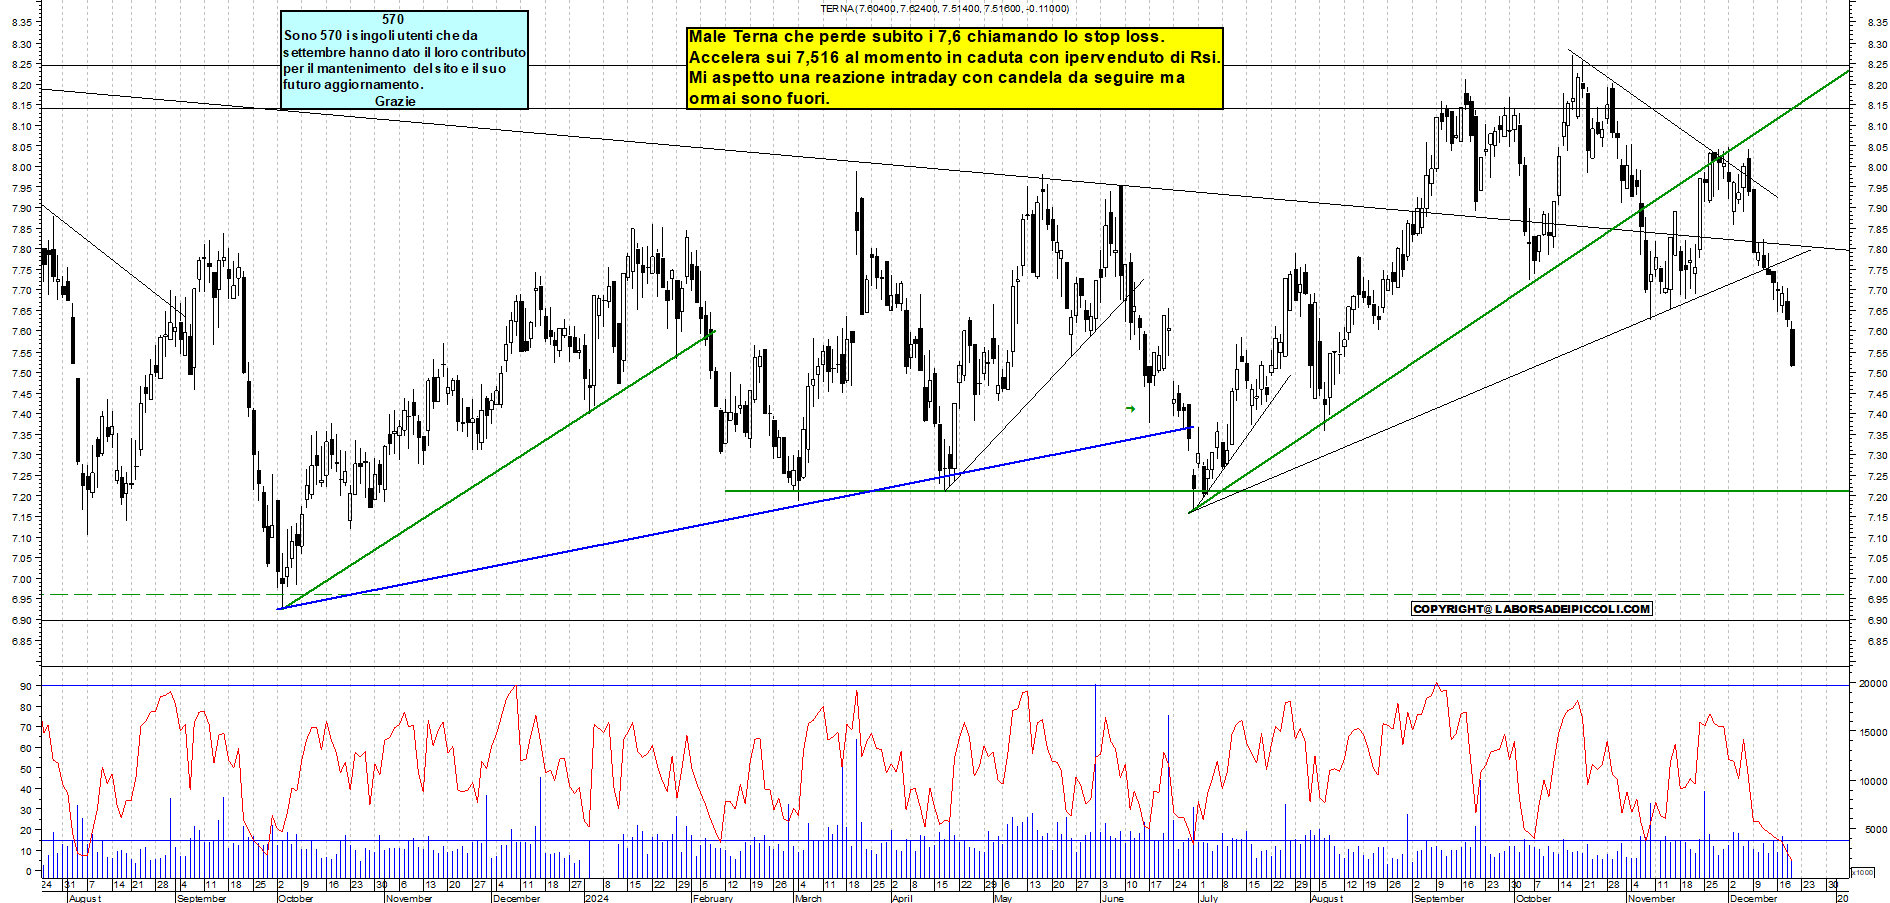Image resolution: width=1890 pixels, height=903 pixels.
Task: Click the 50 level on the RSI axis
Action: click(x=26, y=769)
